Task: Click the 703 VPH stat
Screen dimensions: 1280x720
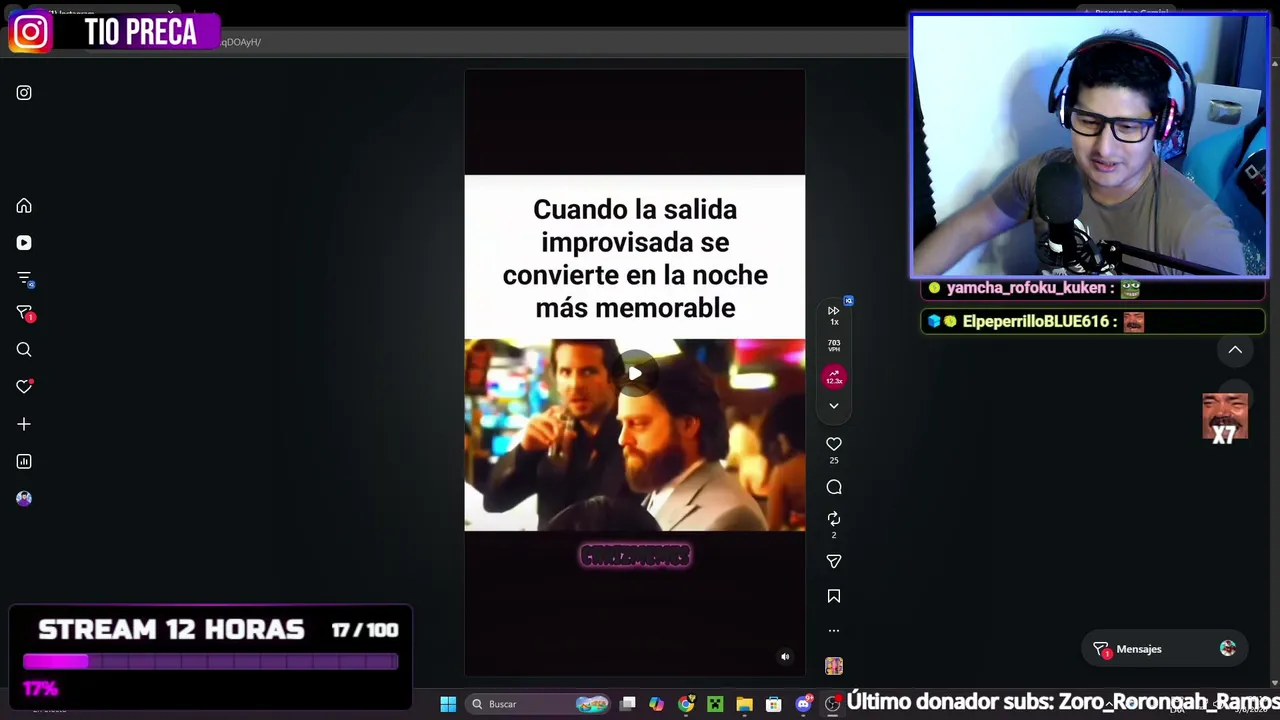Action: pyautogui.click(x=834, y=346)
